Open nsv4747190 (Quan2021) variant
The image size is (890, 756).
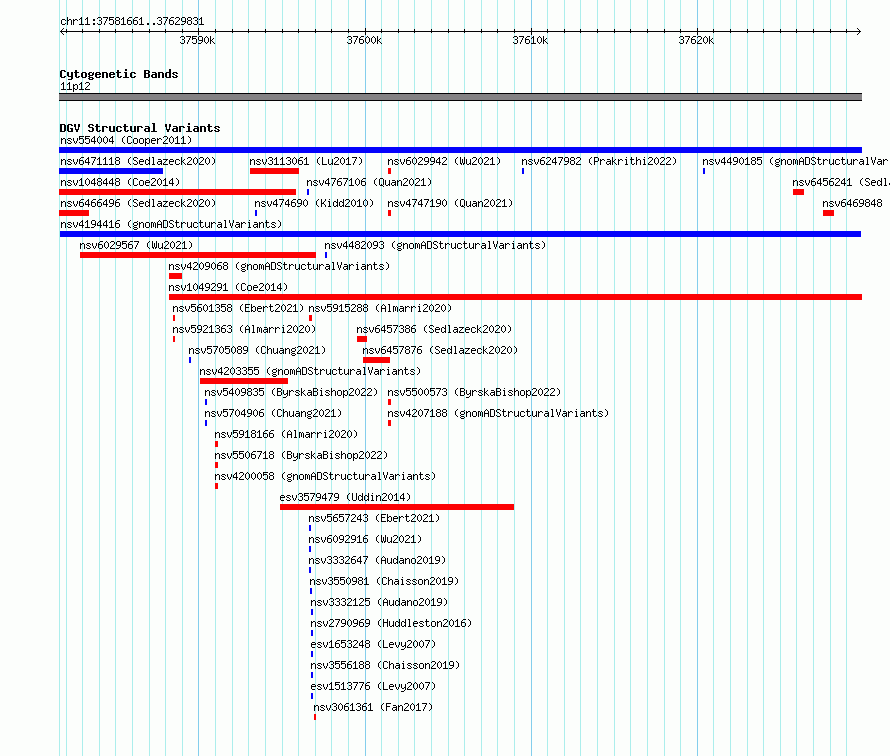tap(450, 203)
